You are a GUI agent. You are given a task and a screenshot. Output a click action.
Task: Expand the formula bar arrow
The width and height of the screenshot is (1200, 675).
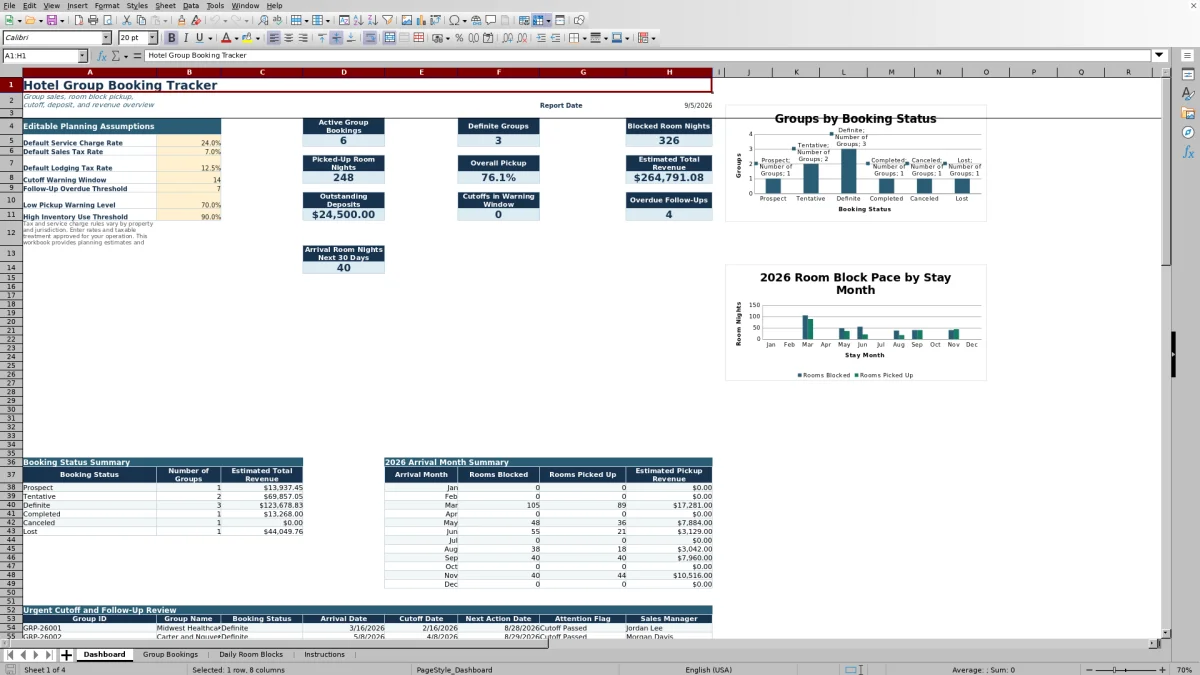tap(1159, 56)
